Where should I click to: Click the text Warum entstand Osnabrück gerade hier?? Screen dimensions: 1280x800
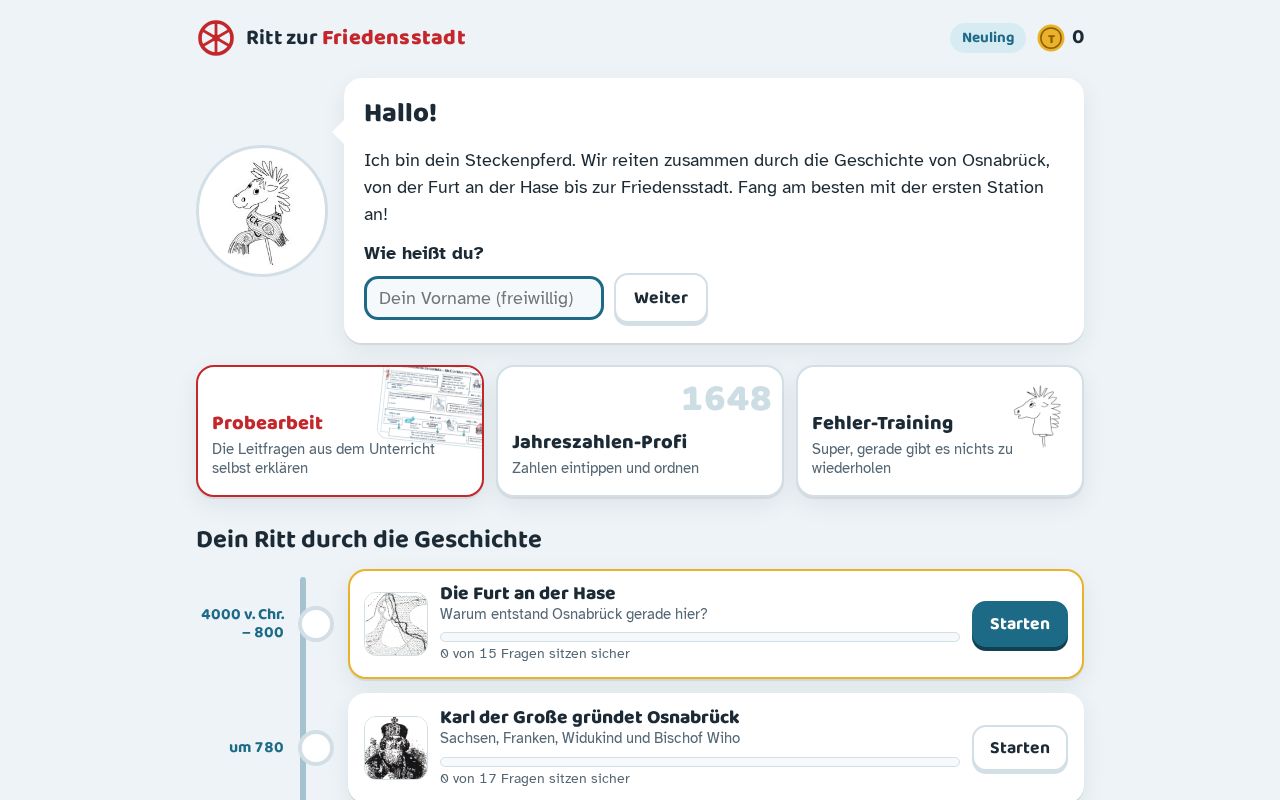point(574,614)
